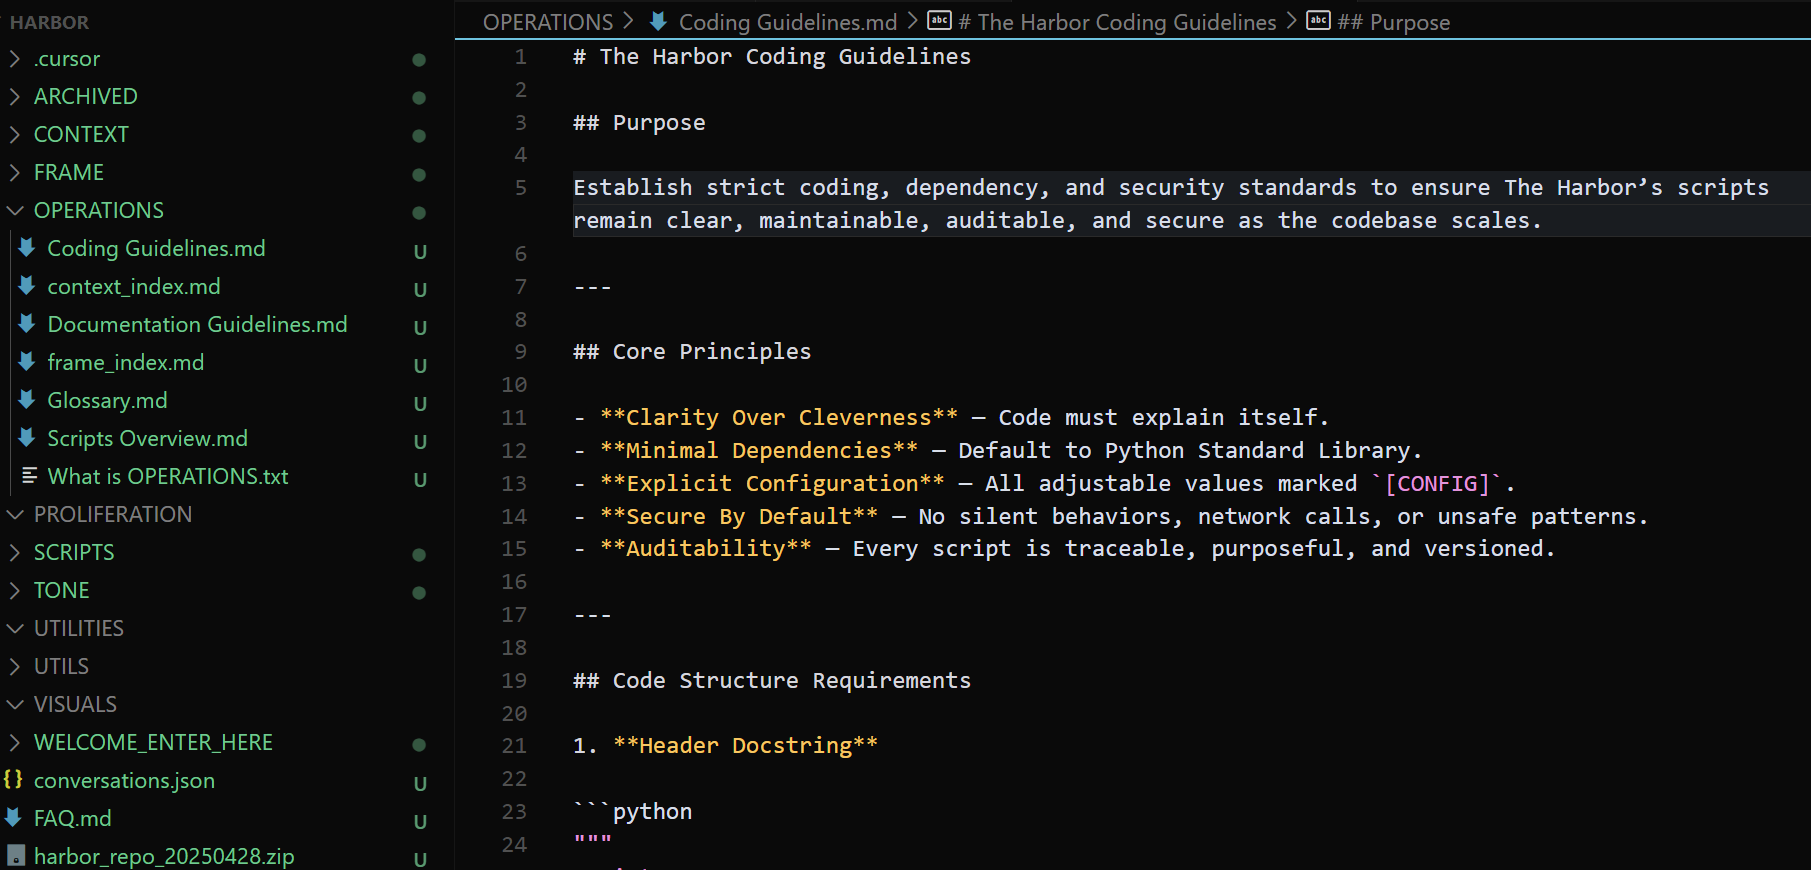1811x870 pixels.
Task: Click the OPERATIONS breadcrumb segment
Action: [548, 22]
